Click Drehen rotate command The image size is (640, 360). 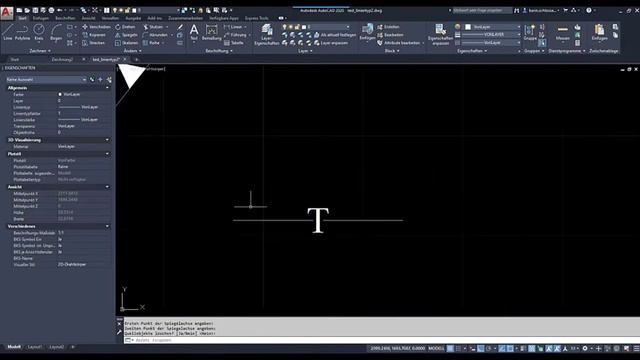[x=125, y=27]
